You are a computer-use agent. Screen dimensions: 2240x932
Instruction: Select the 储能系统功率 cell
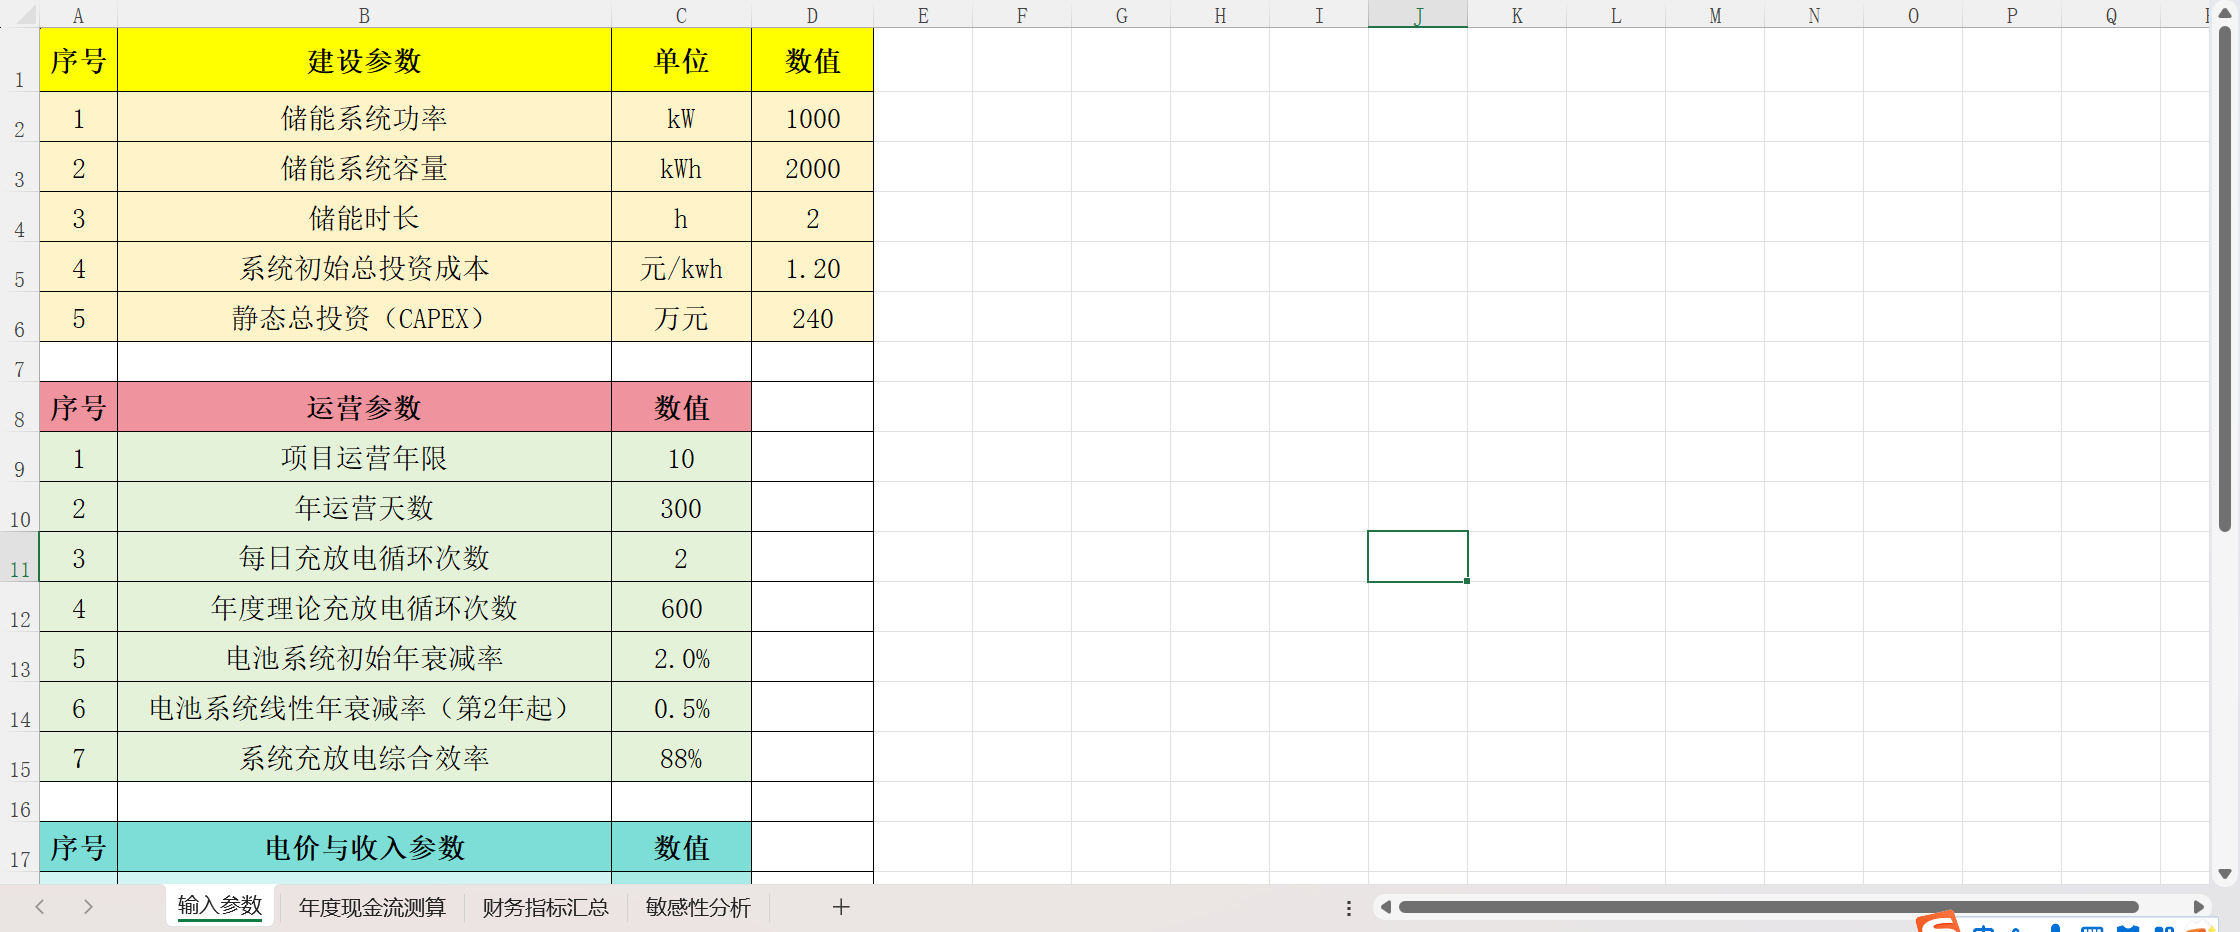pos(364,117)
